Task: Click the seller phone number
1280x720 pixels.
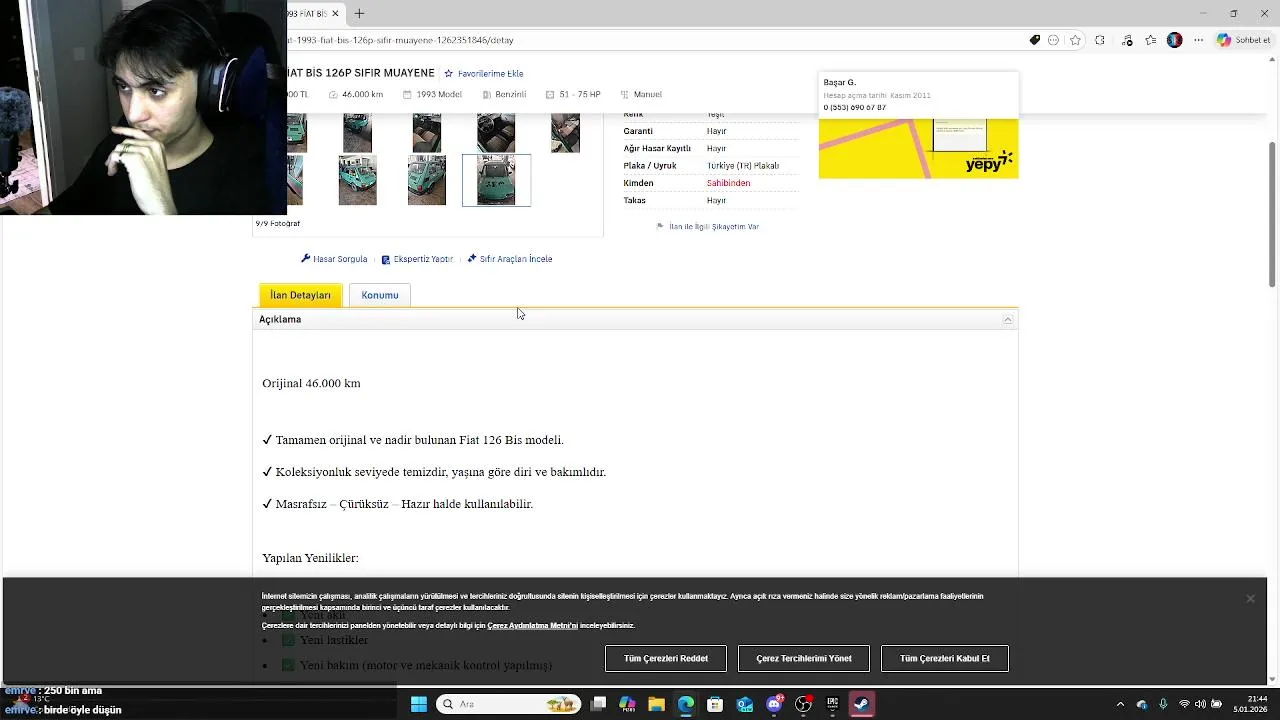Action: (854, 107)
